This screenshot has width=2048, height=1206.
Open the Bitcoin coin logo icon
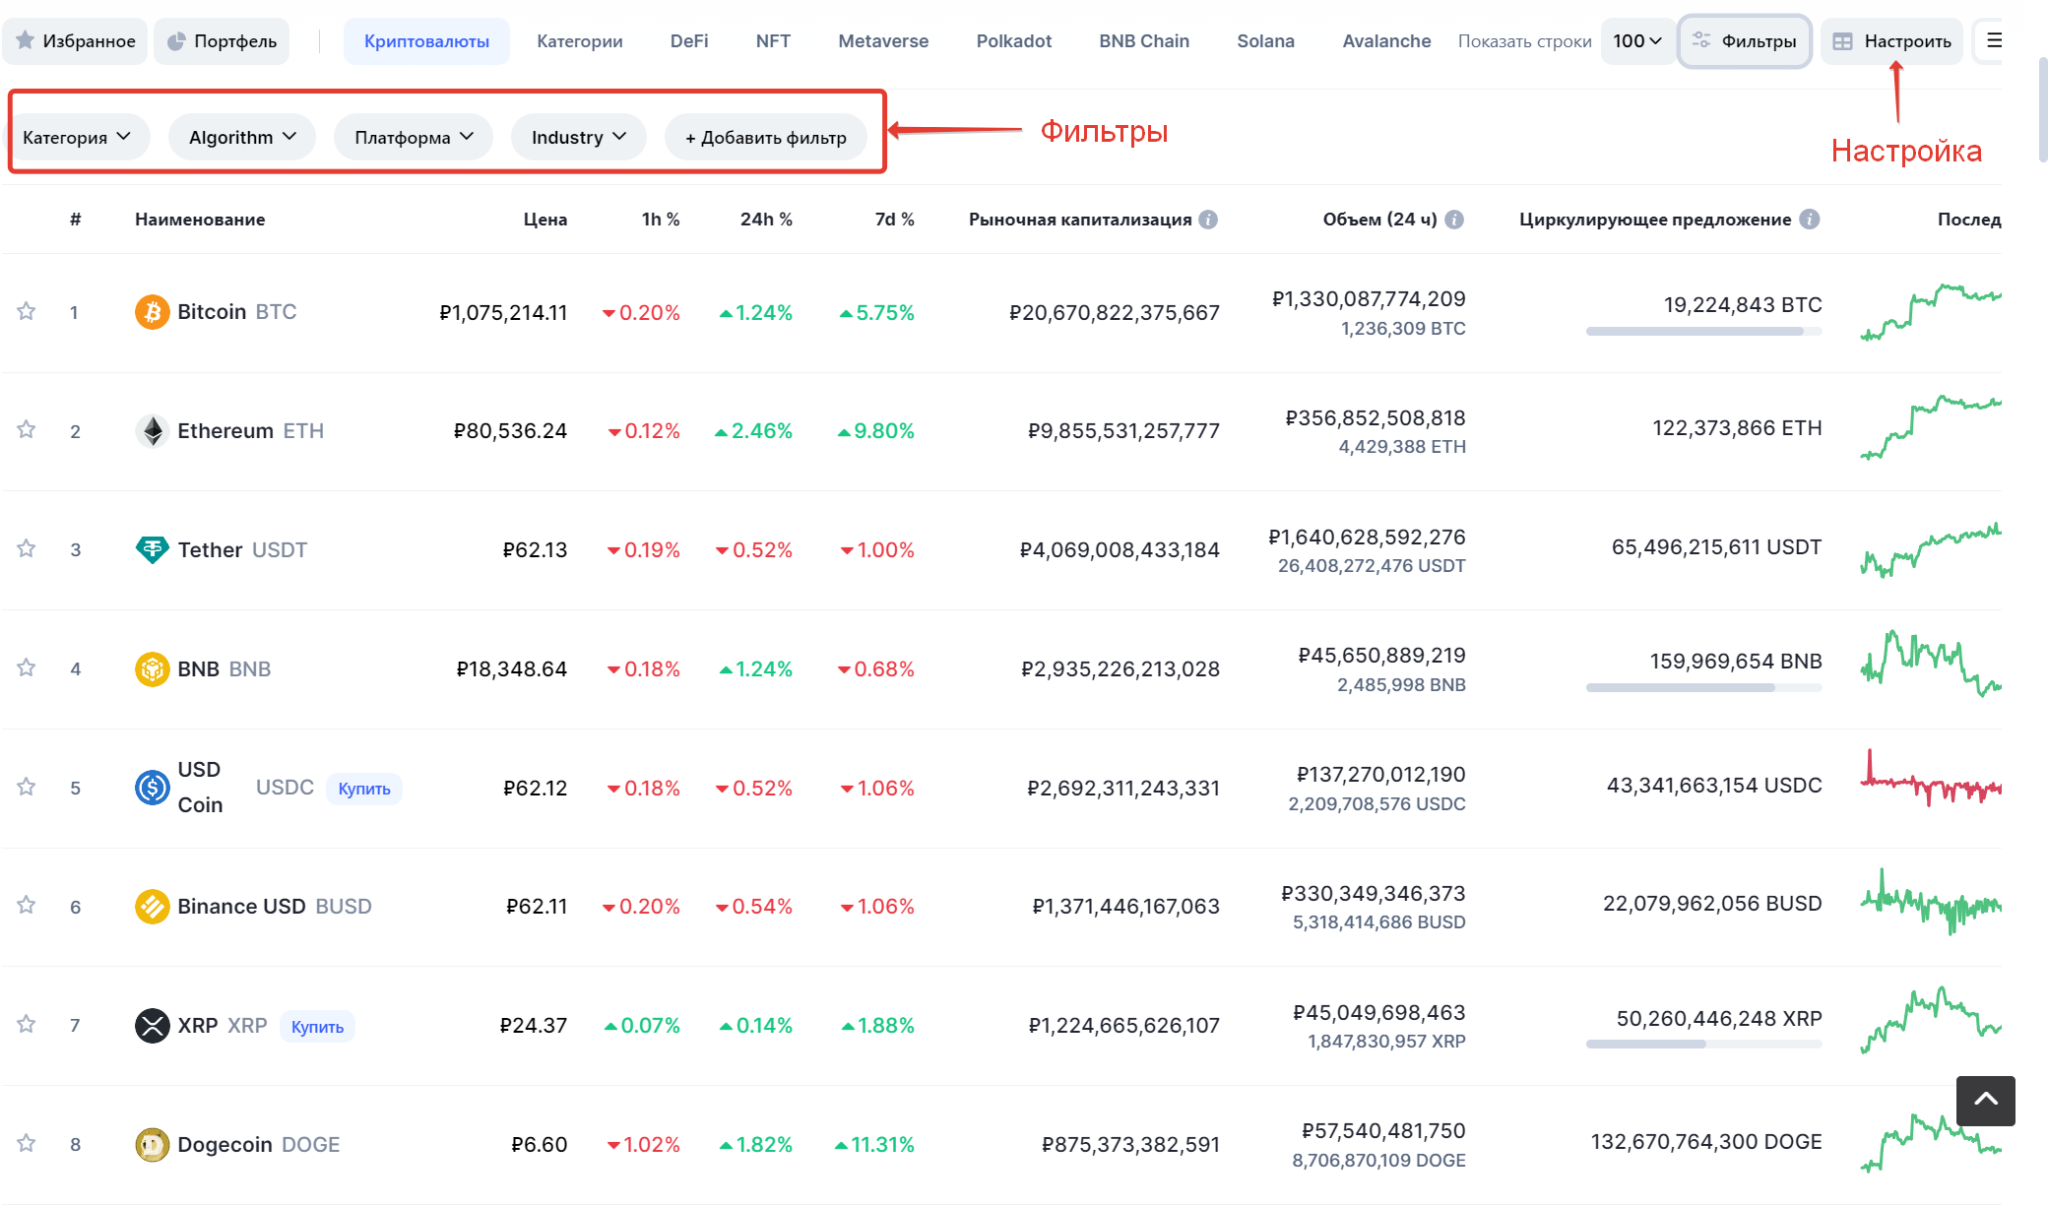click(x=152, y=311)
